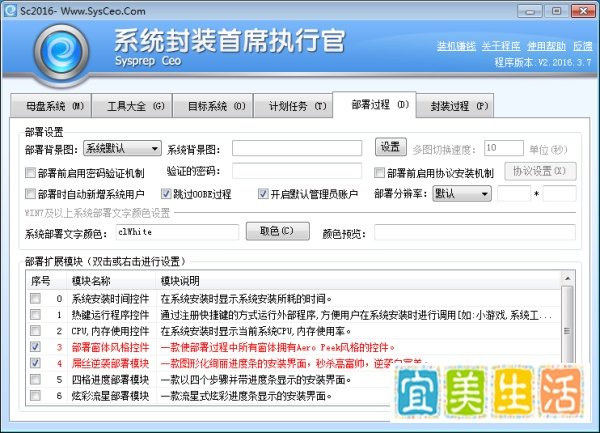This screenshot has width=600, height=433.
Task: Check module 6 炫彩流星部署模块 checkbox
Action: 35,396
